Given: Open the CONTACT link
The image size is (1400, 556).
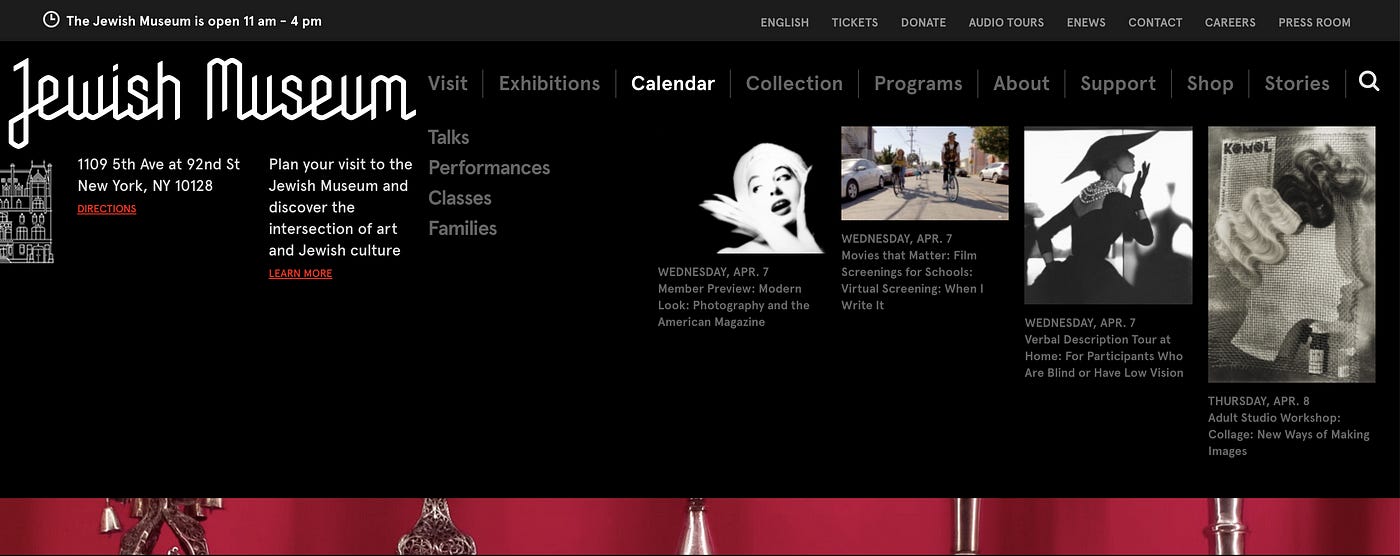Looking at the screenshot, I should pos(1155,22).
